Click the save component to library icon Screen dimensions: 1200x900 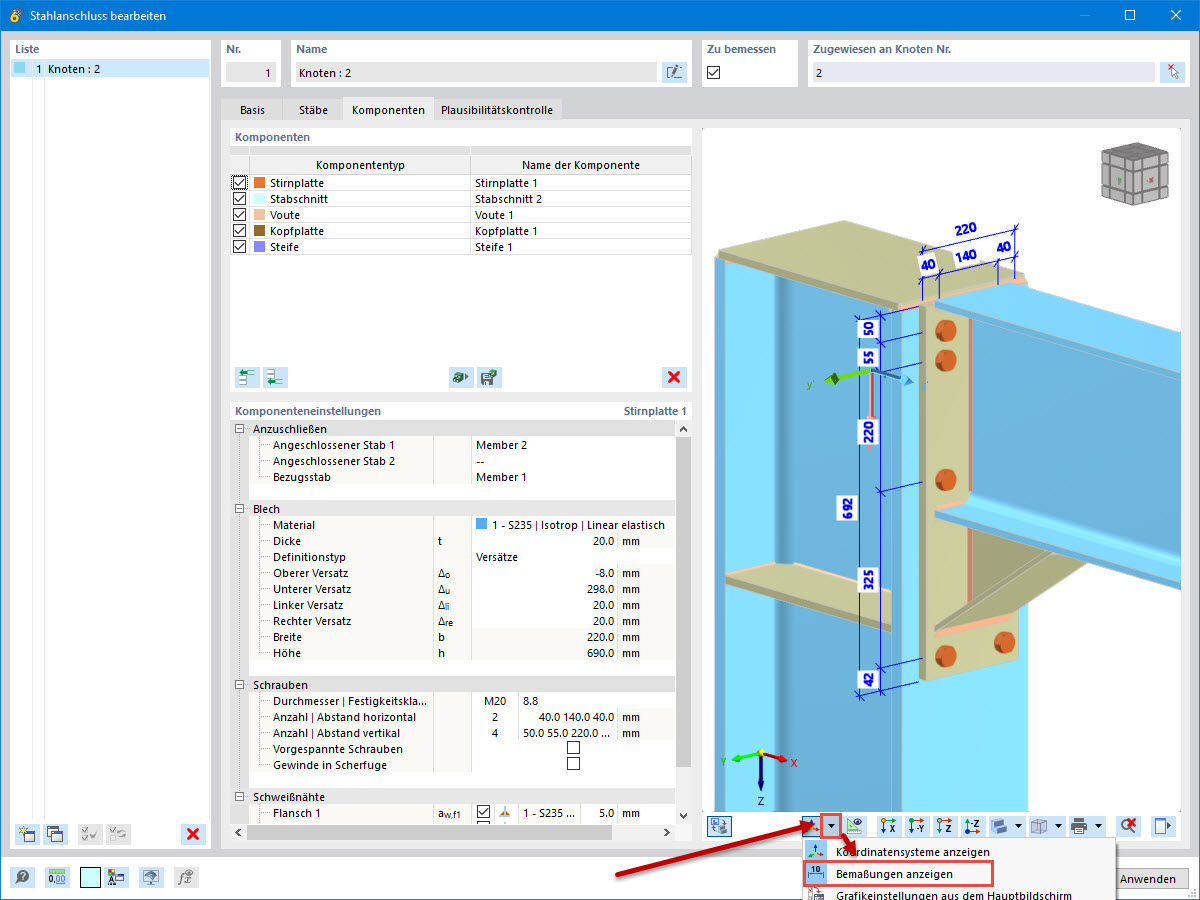point(489,377)
